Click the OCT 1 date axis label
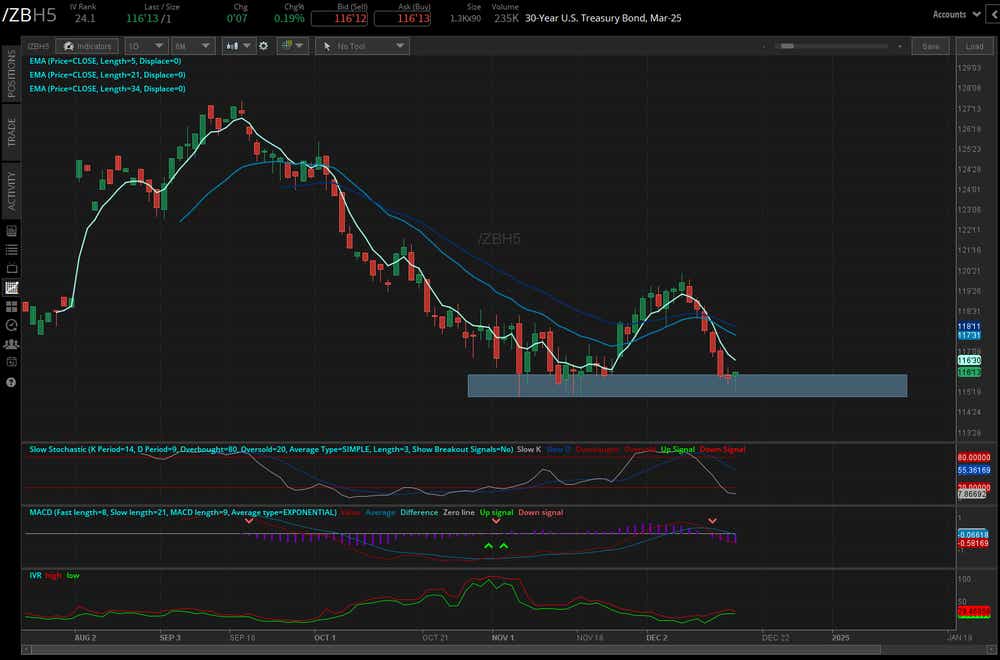The height and width of the screenshot is (660, 1000). [325, 638]
